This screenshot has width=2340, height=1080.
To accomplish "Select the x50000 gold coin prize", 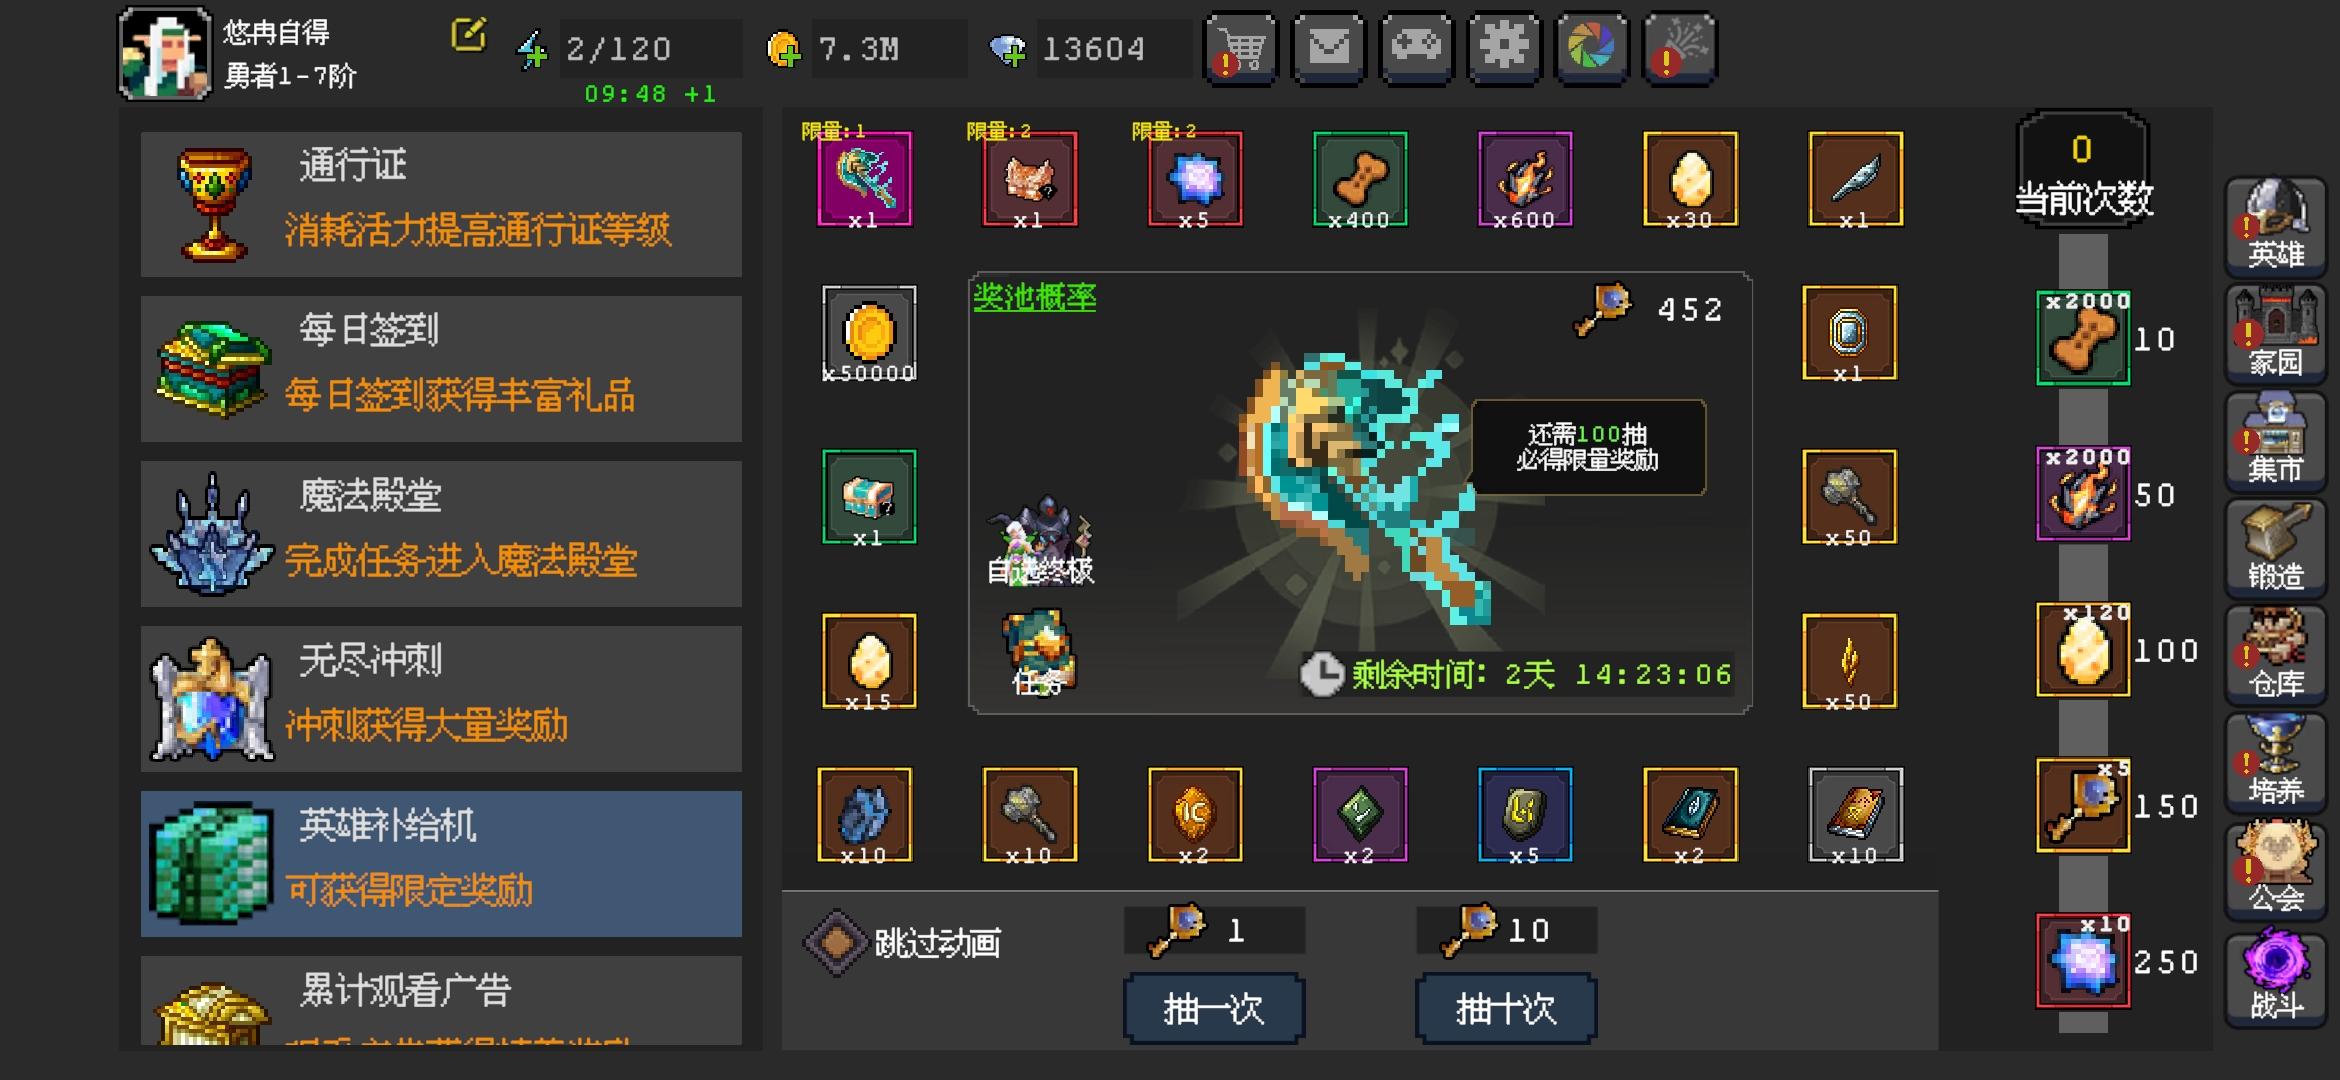I will coord(869,333).
